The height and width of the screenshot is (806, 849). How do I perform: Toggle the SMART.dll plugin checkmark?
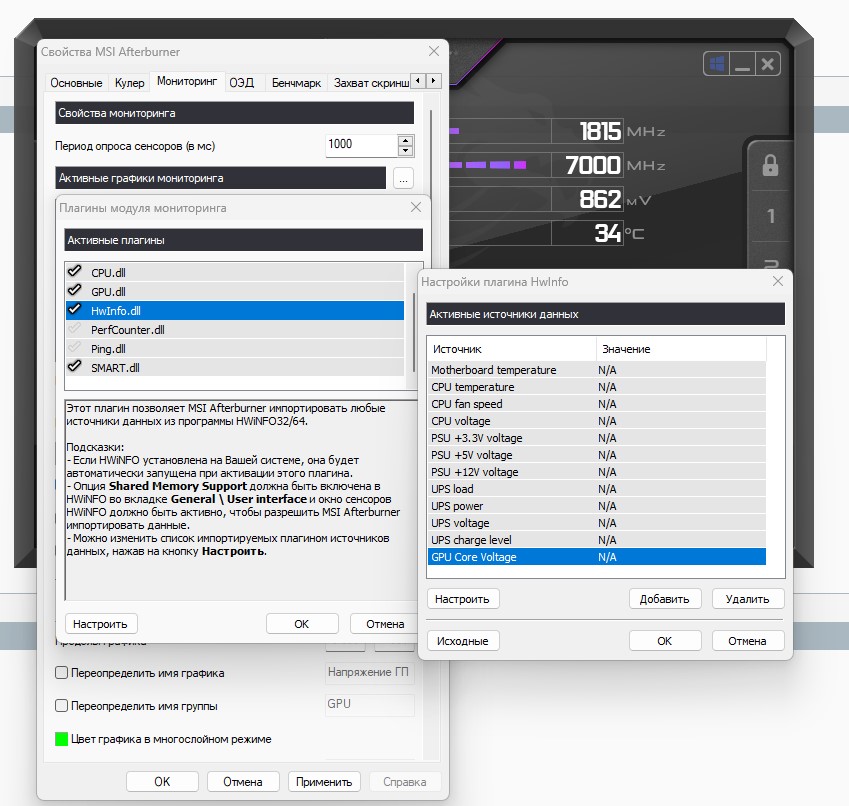coord(75,366)
